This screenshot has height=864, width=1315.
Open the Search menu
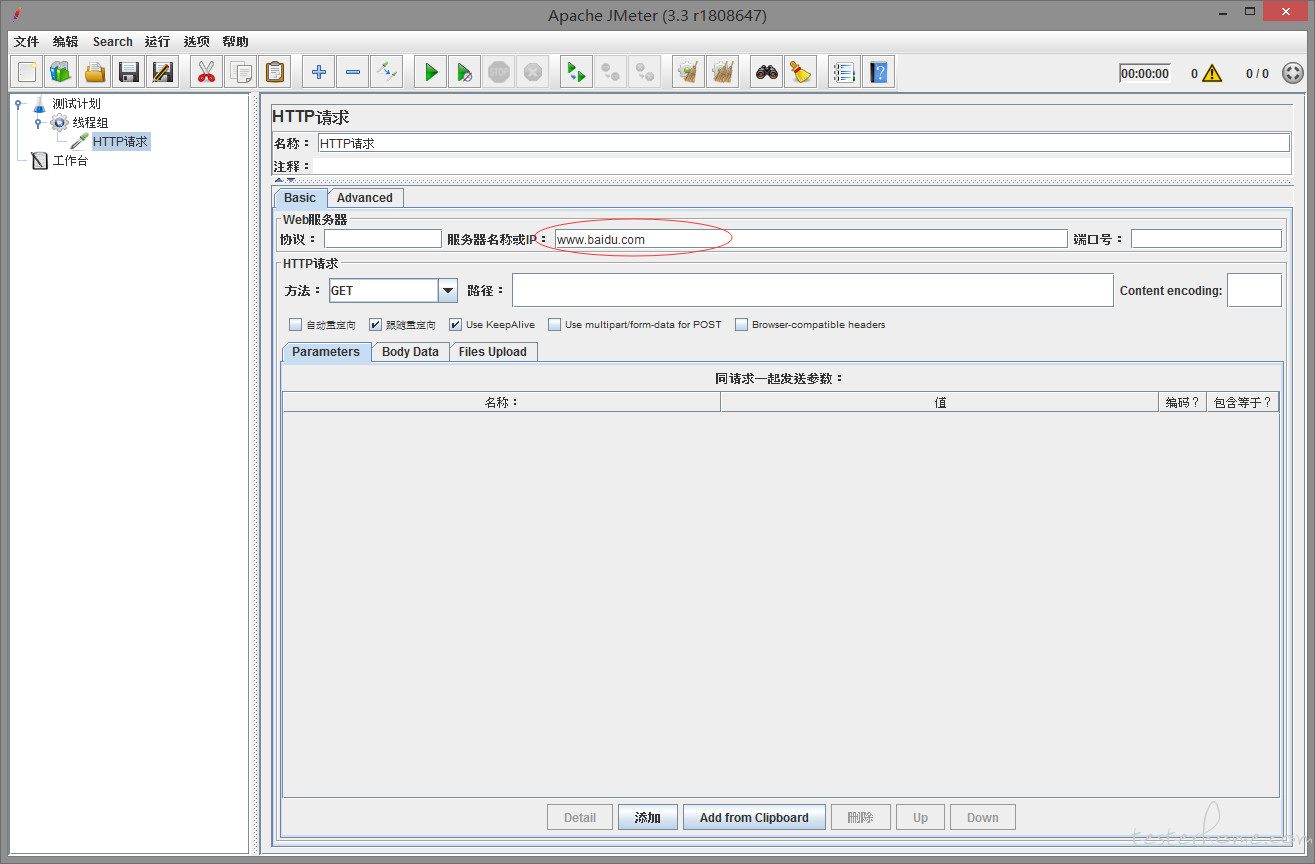[112, 42]
